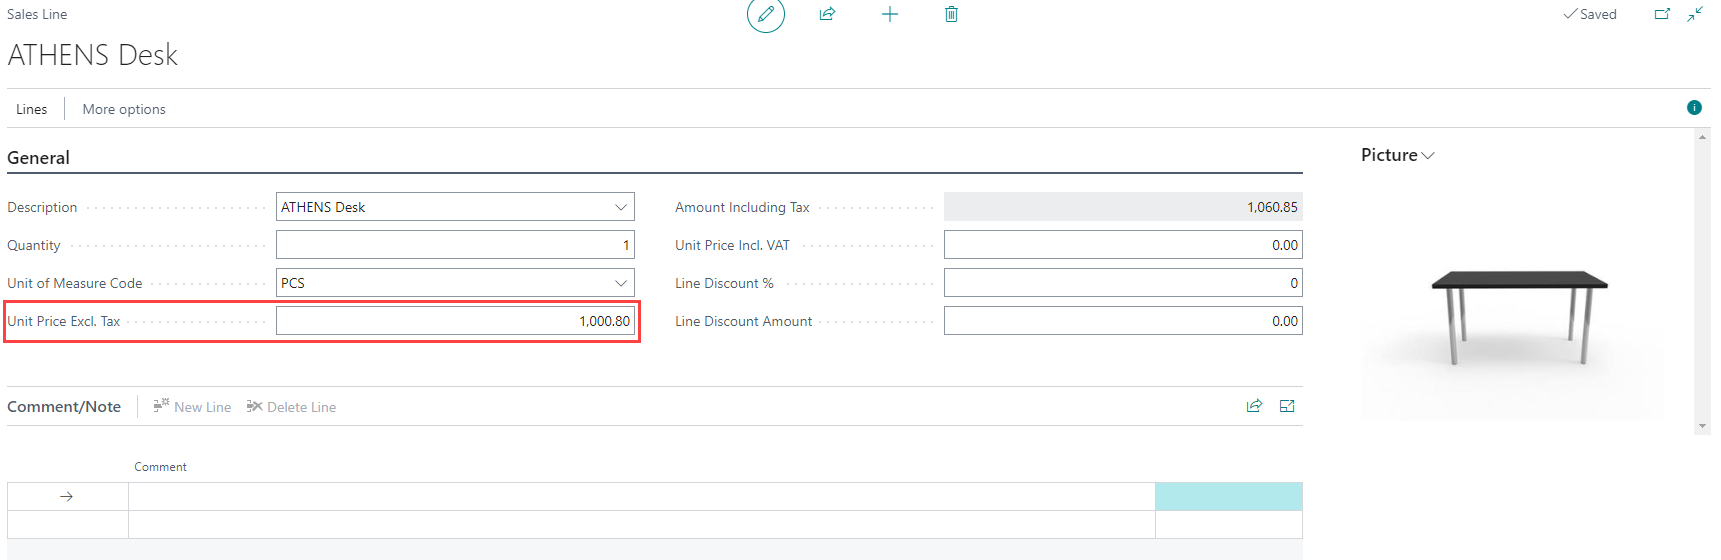Viewport: 1721px width, 560px height.
Task: Click the pencil edit icon
Action: [766, 15]
